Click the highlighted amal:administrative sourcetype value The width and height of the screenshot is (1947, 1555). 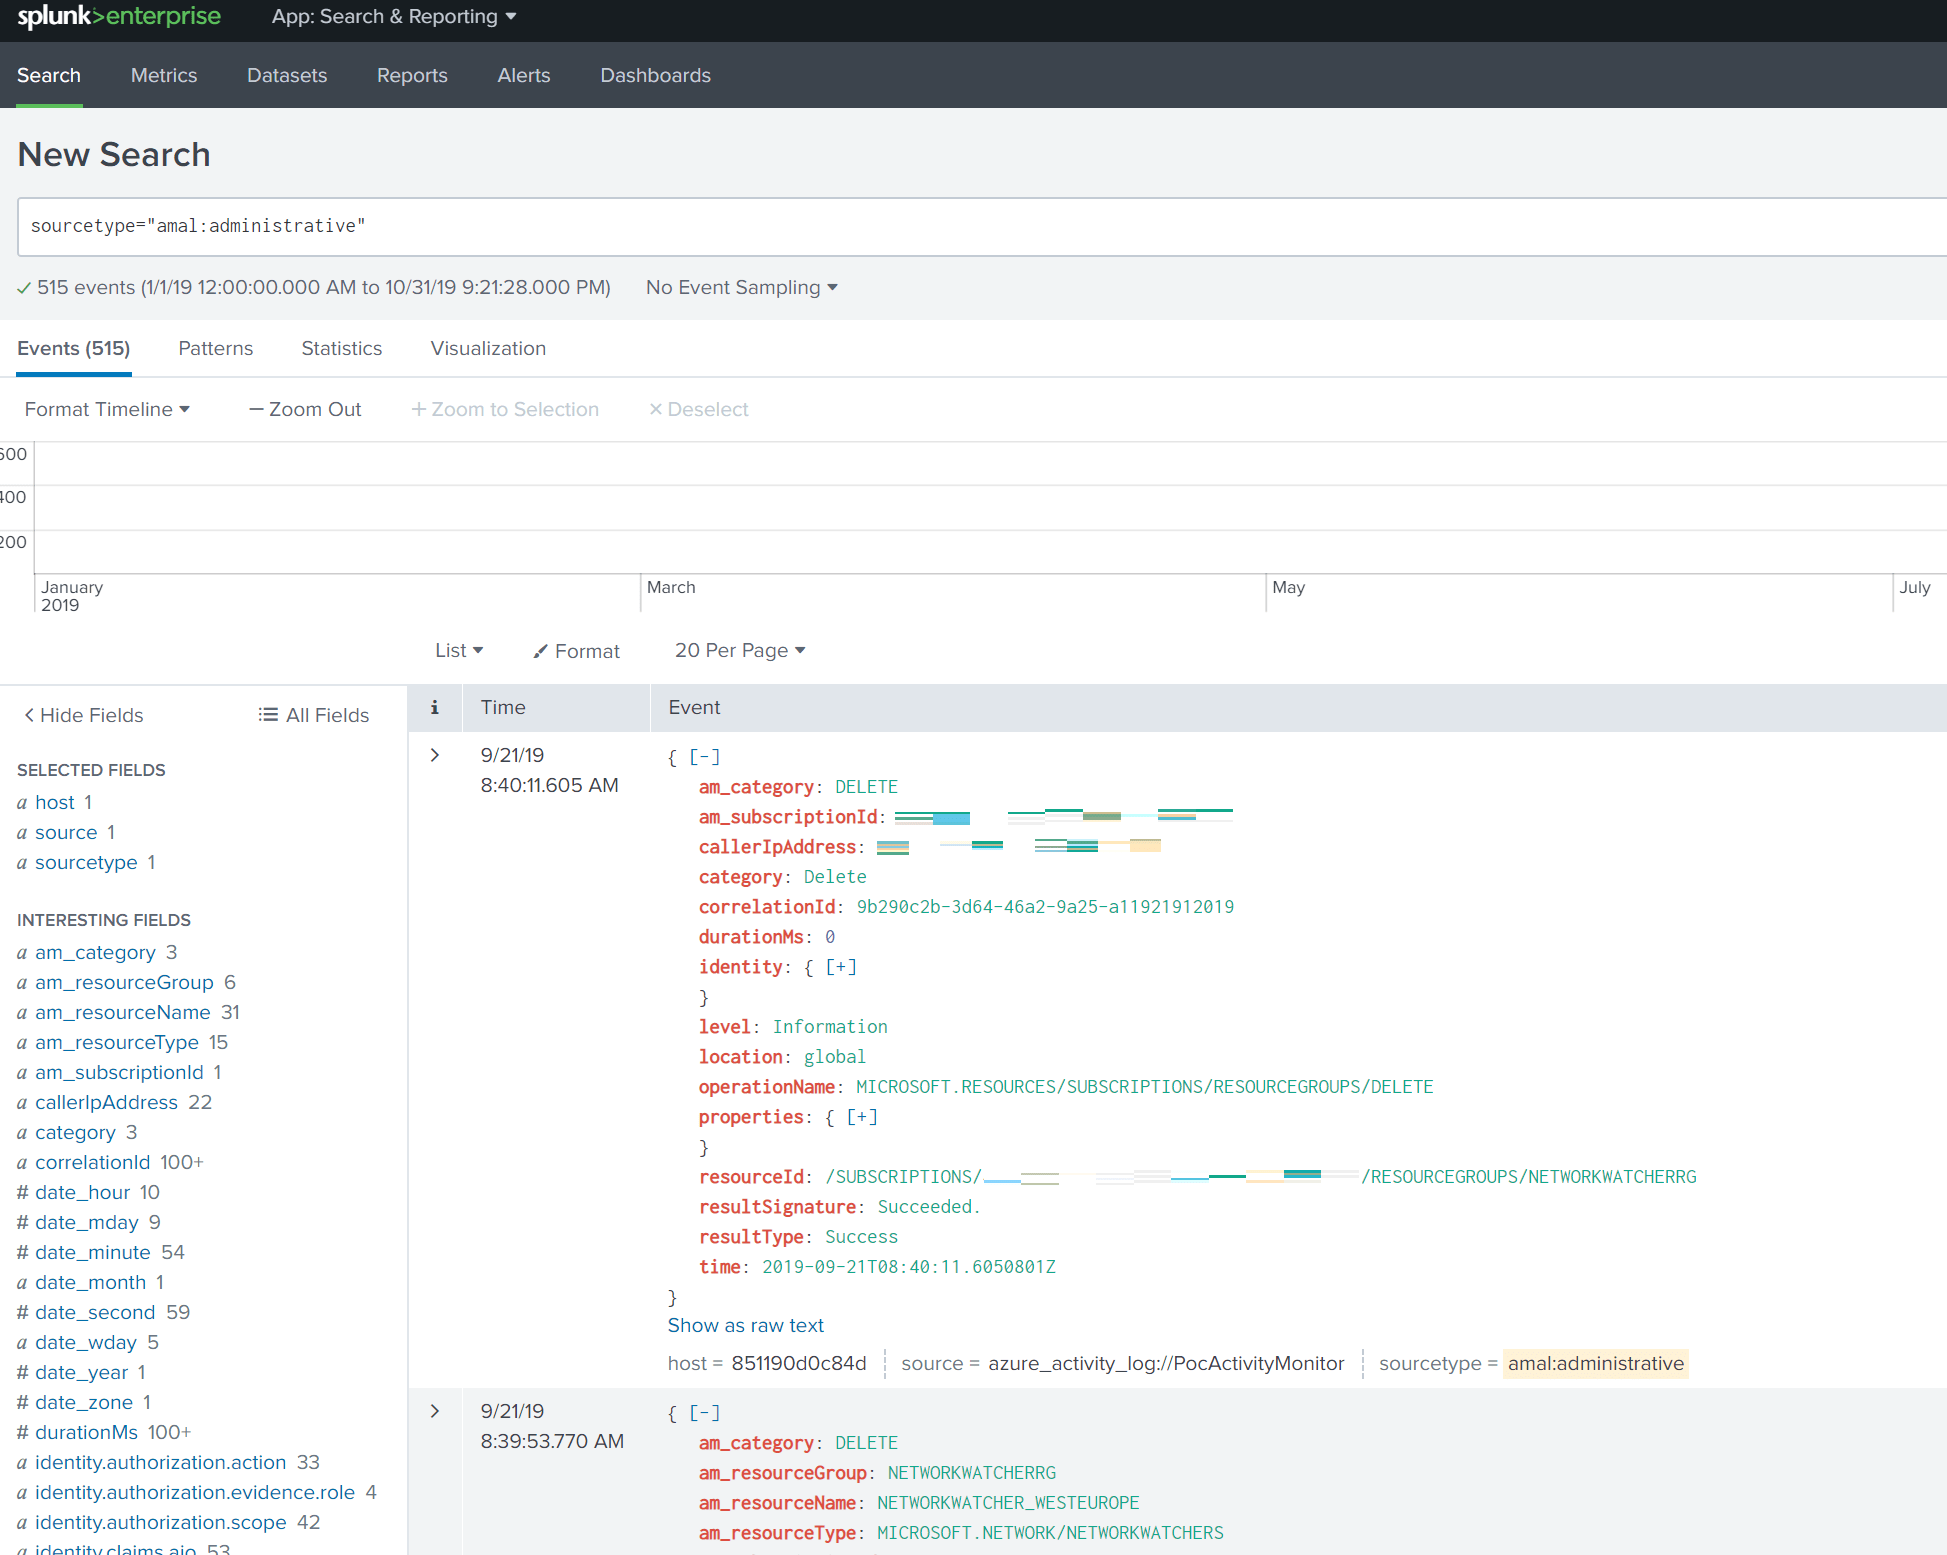[x=1596, y=1363]
